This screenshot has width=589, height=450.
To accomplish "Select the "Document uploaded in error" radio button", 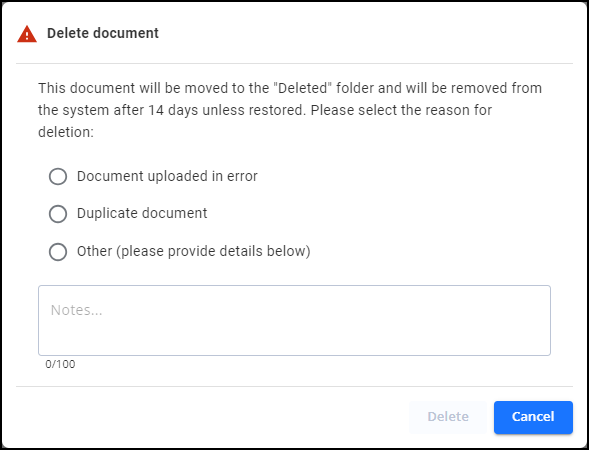I will pyautogui.click(x=58, y=176).
